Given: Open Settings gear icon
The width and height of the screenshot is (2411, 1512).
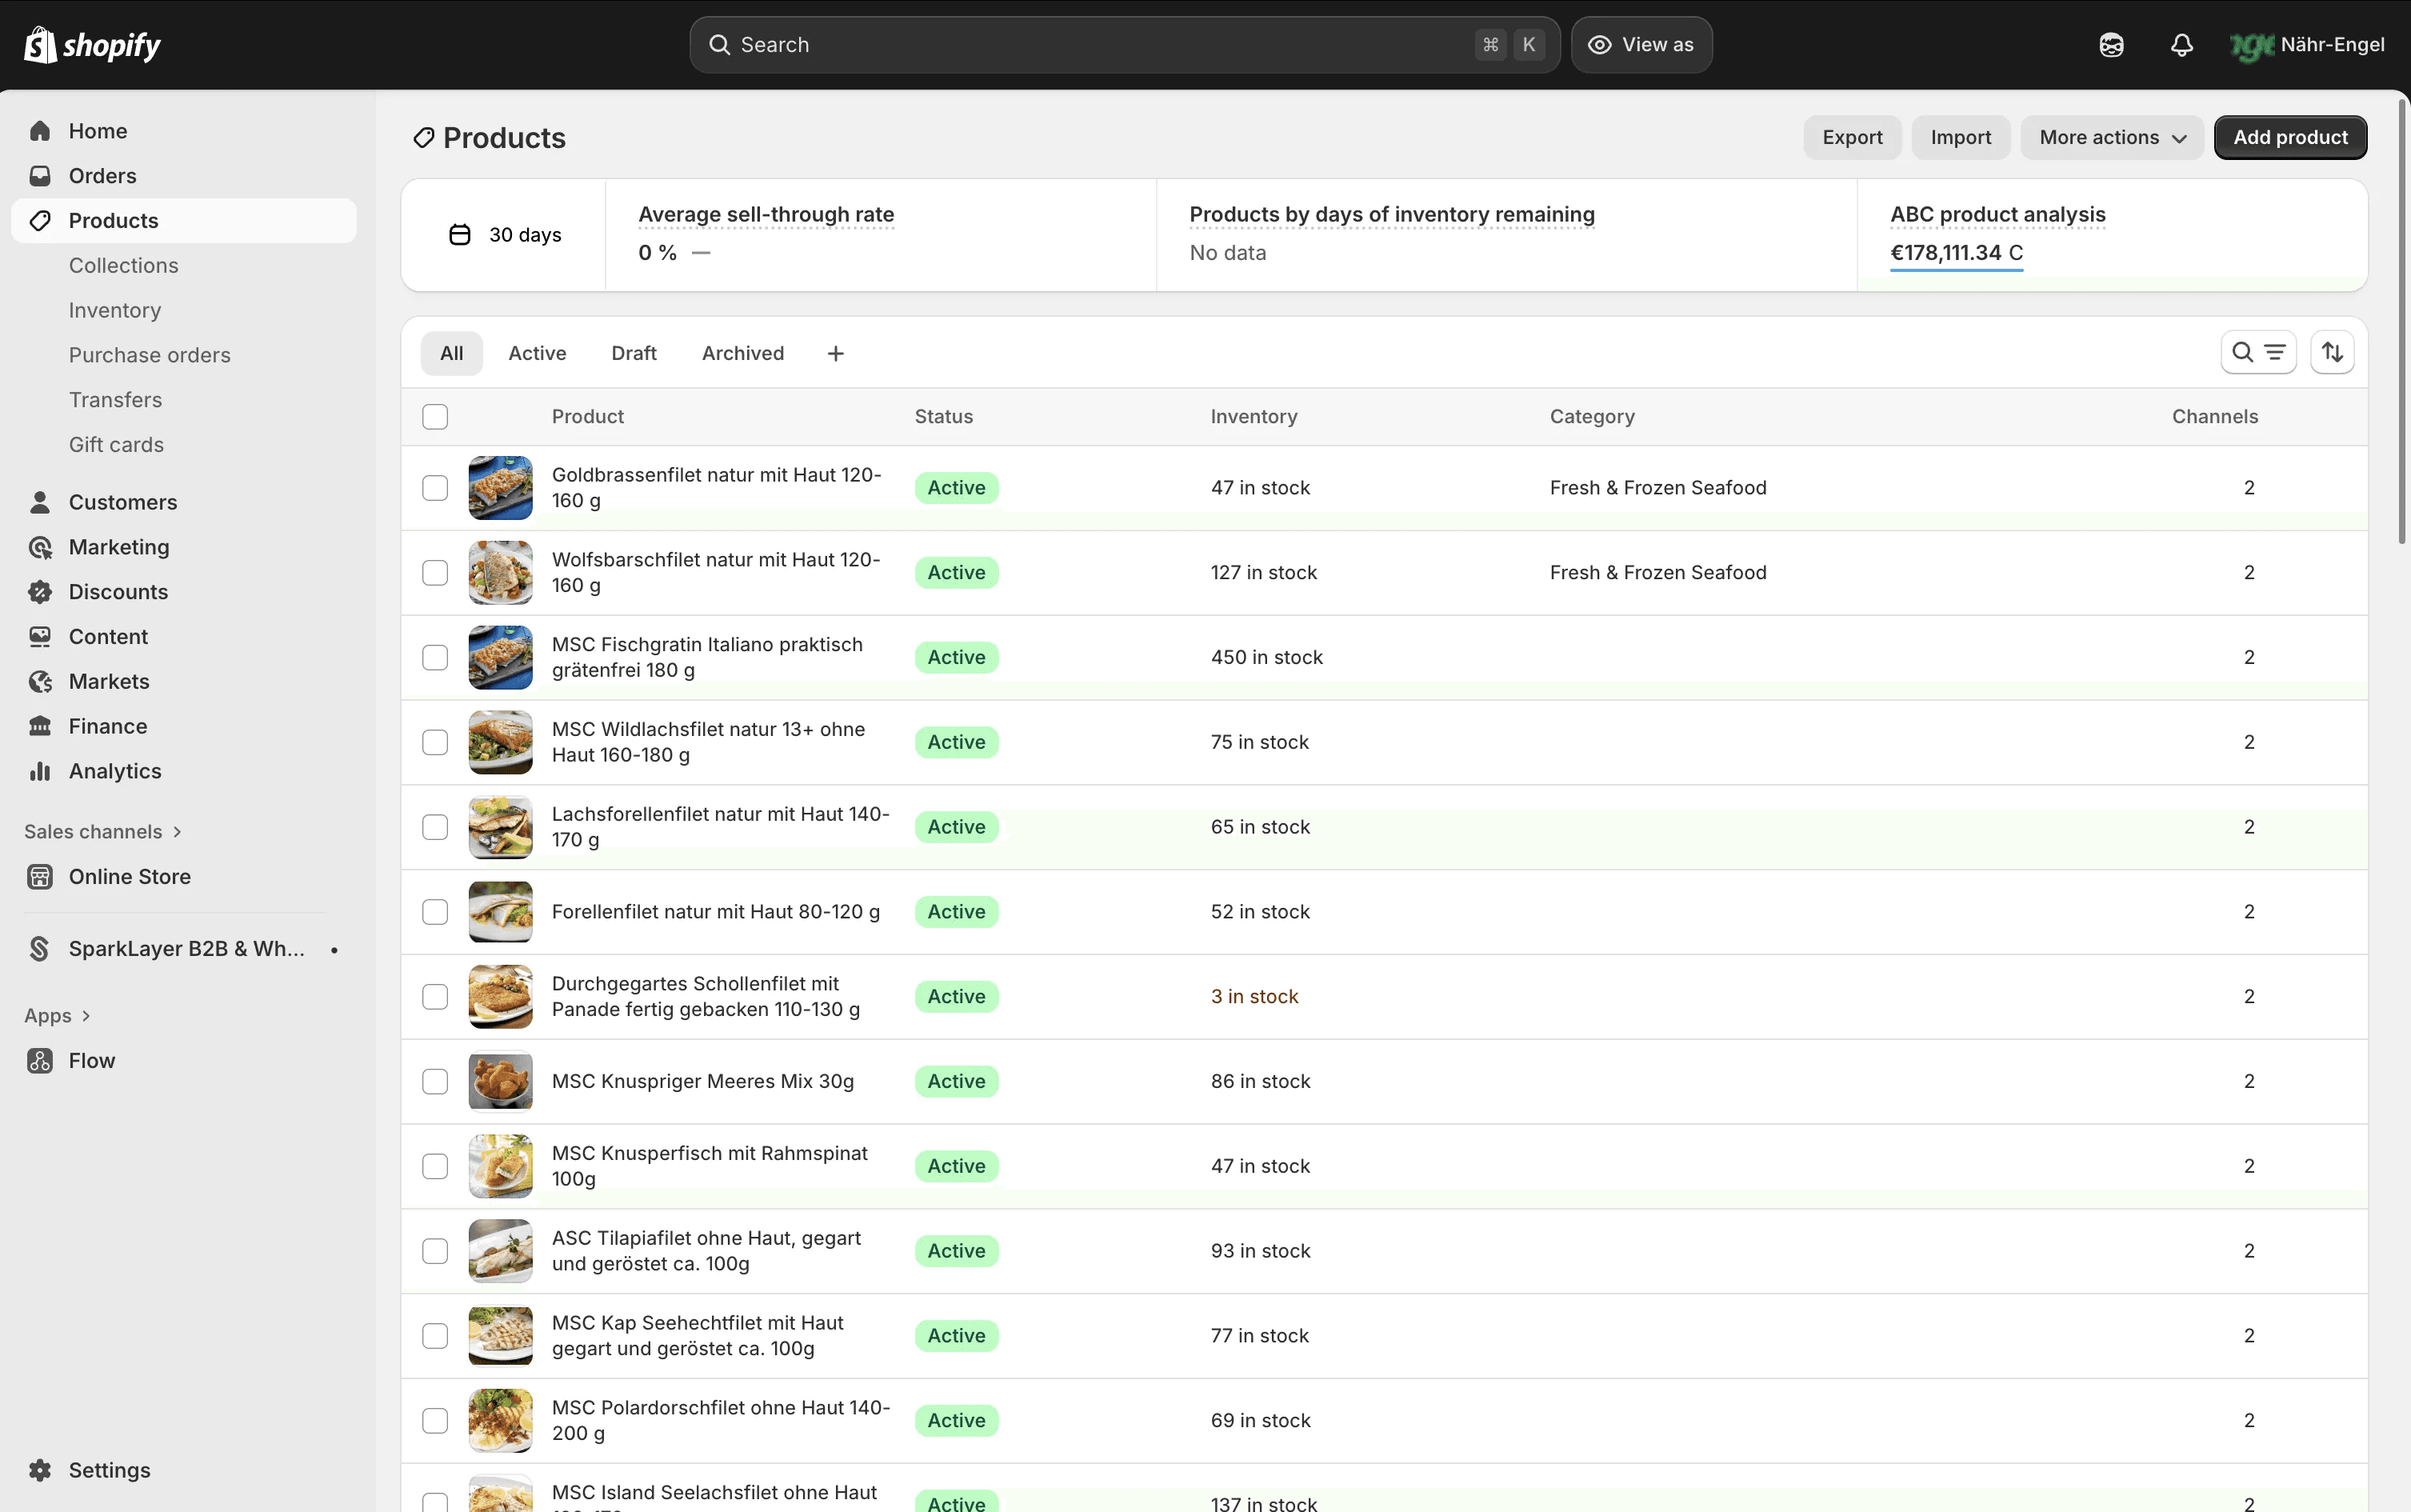Looking at the screenshot, I should [x=40, y=1470].
